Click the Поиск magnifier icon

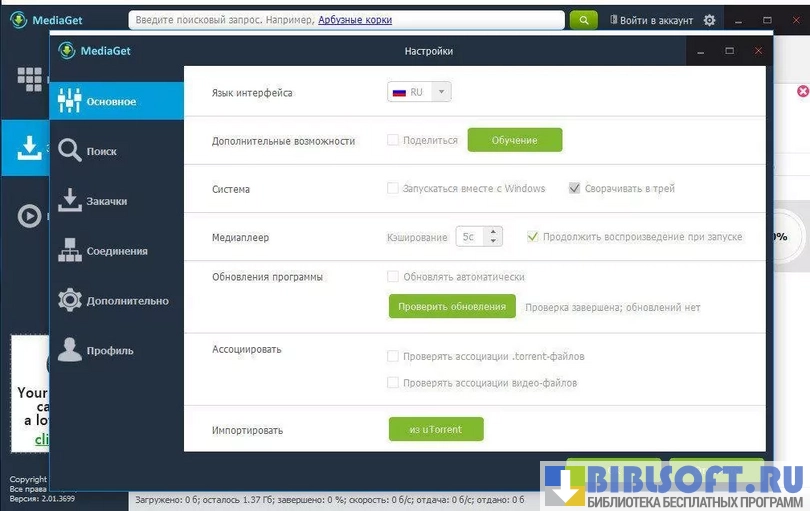69,151
